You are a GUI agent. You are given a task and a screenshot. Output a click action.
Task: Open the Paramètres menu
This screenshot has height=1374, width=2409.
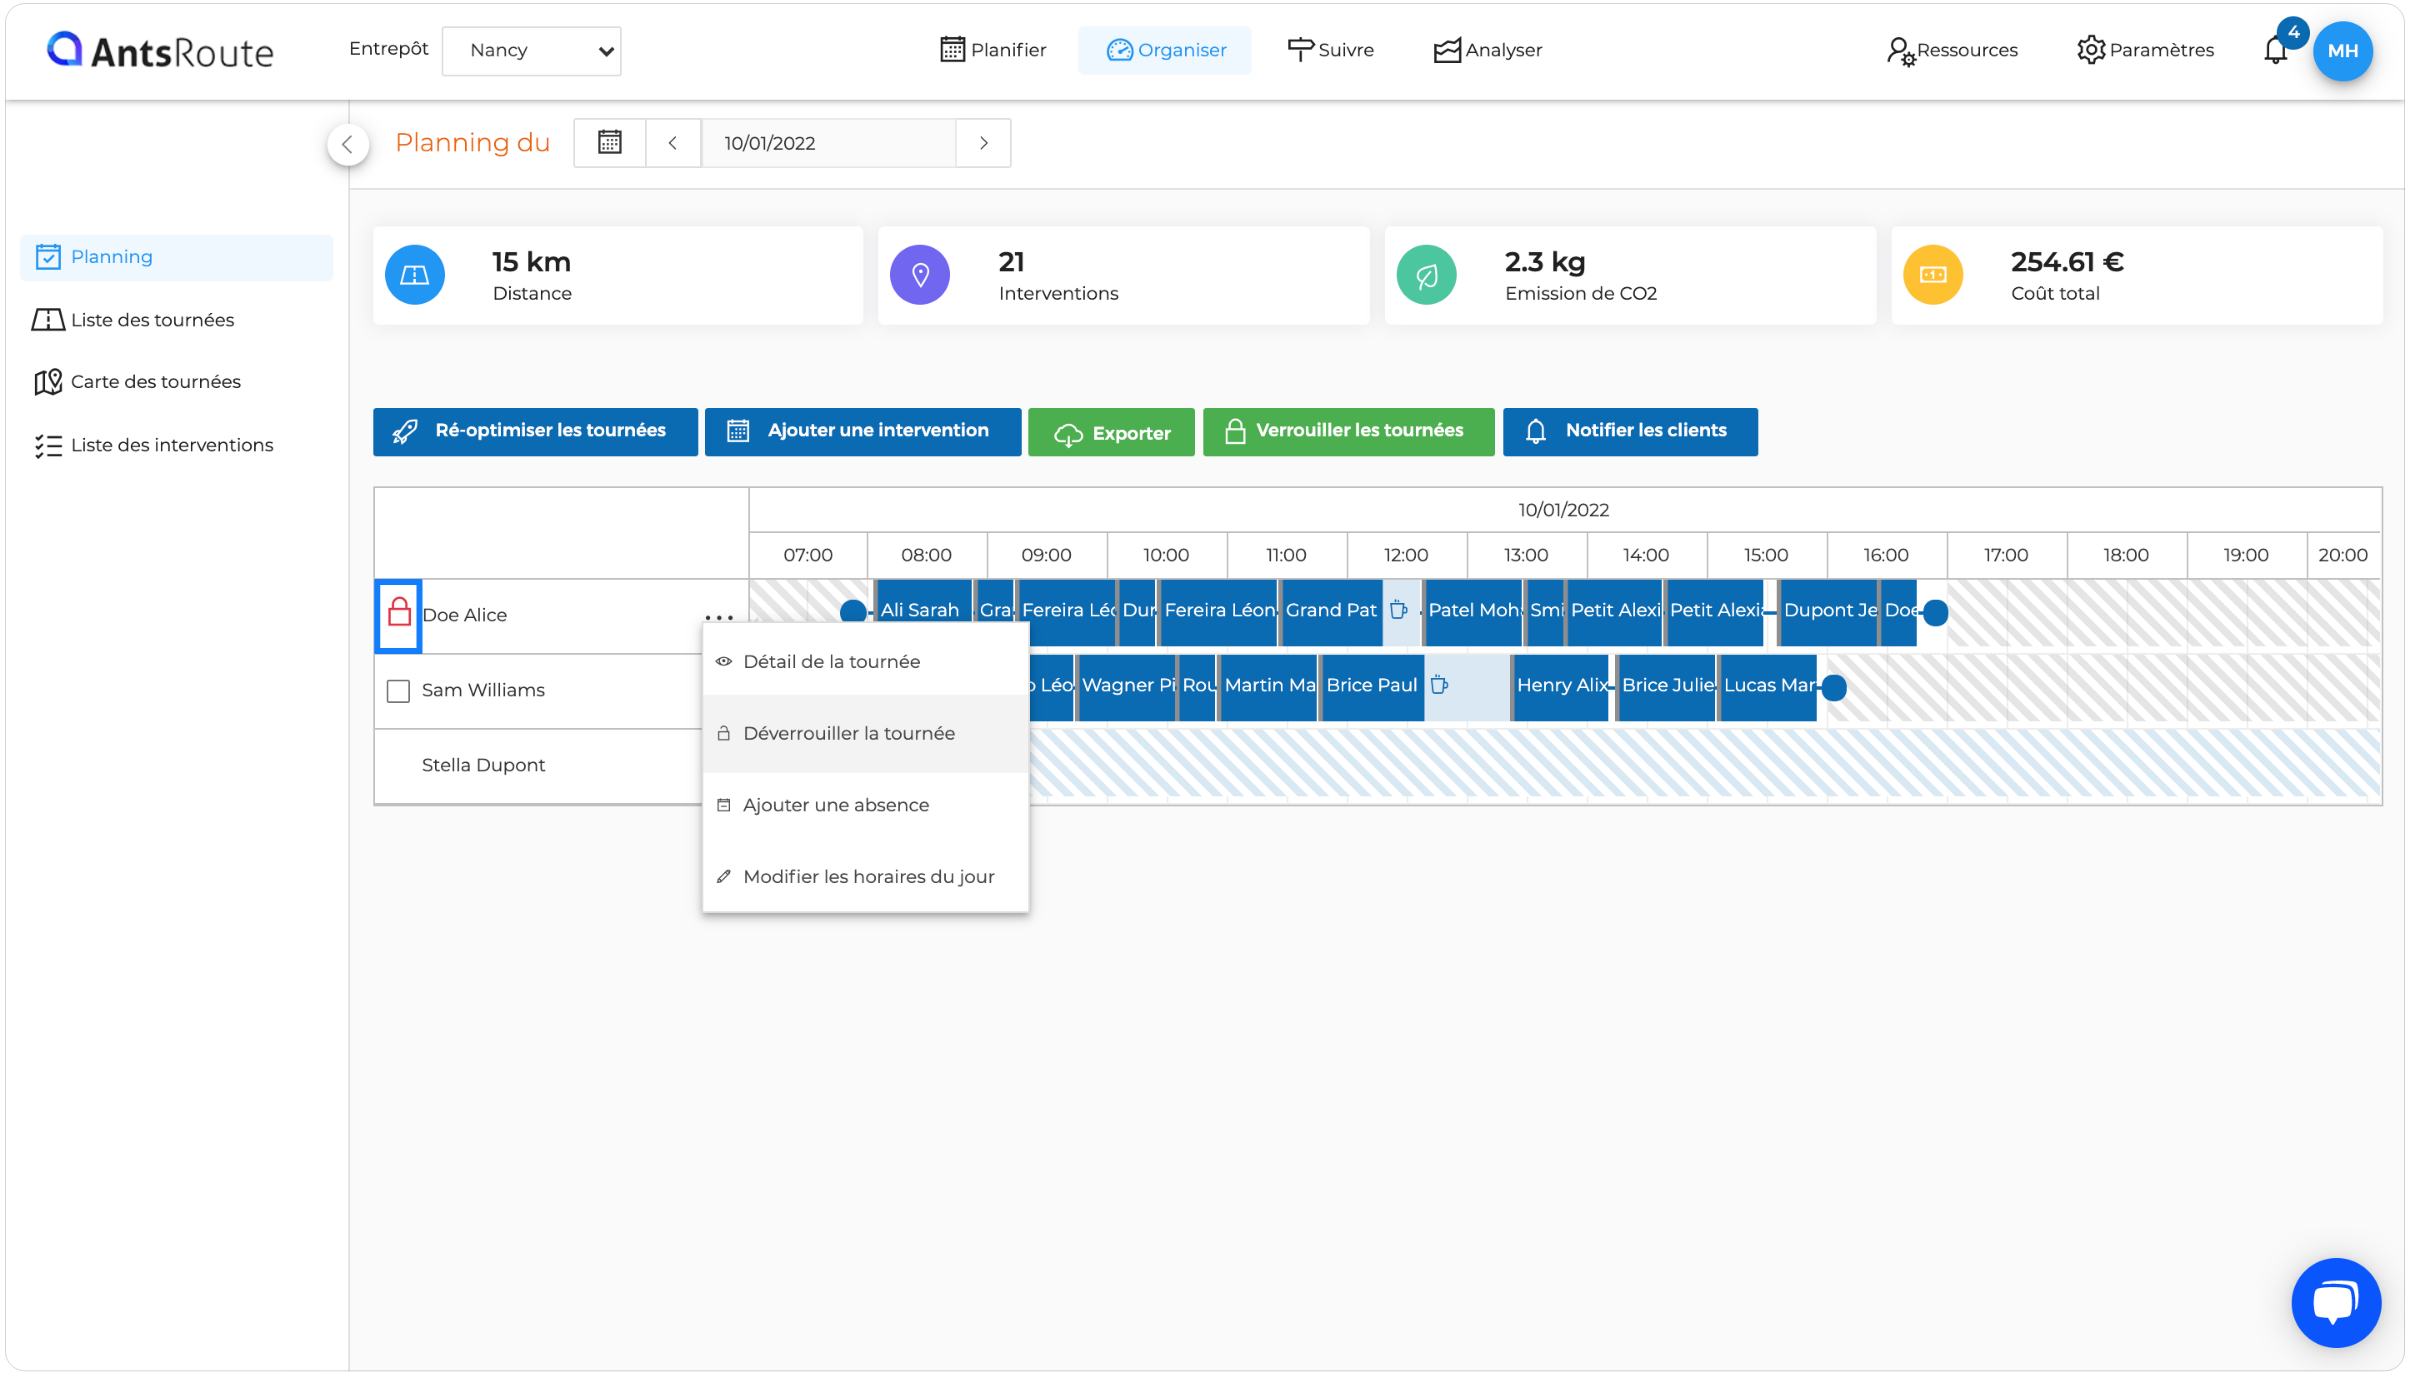coord(2145,50)
